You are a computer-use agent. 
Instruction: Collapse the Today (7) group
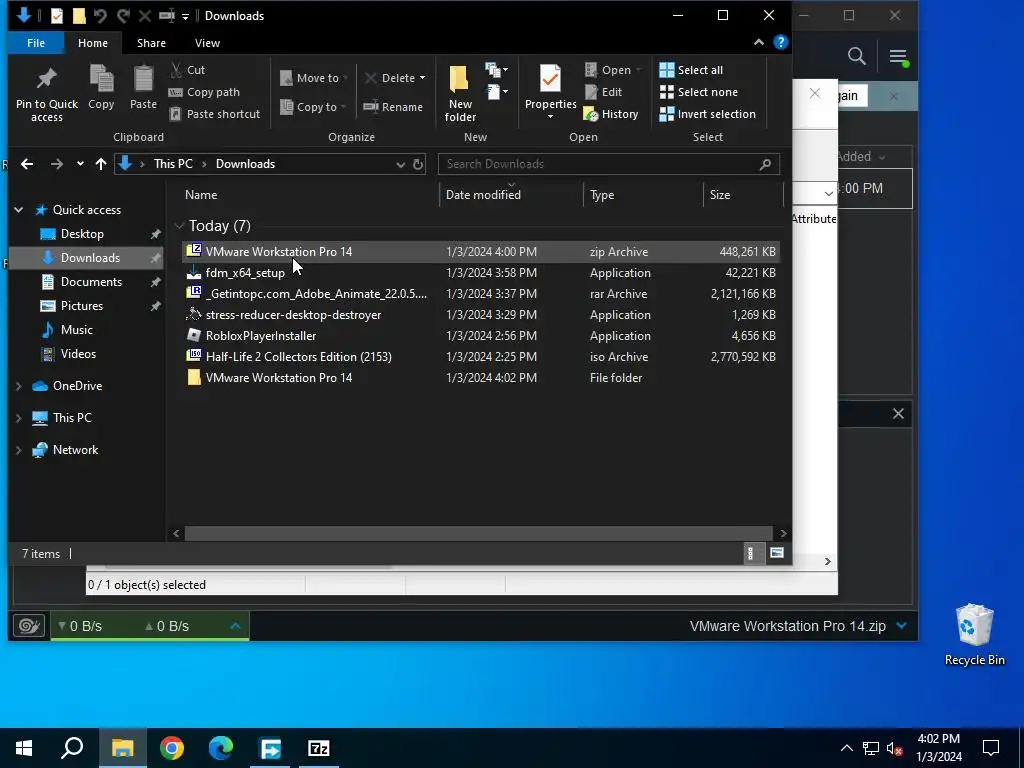[x=179, y=226]
